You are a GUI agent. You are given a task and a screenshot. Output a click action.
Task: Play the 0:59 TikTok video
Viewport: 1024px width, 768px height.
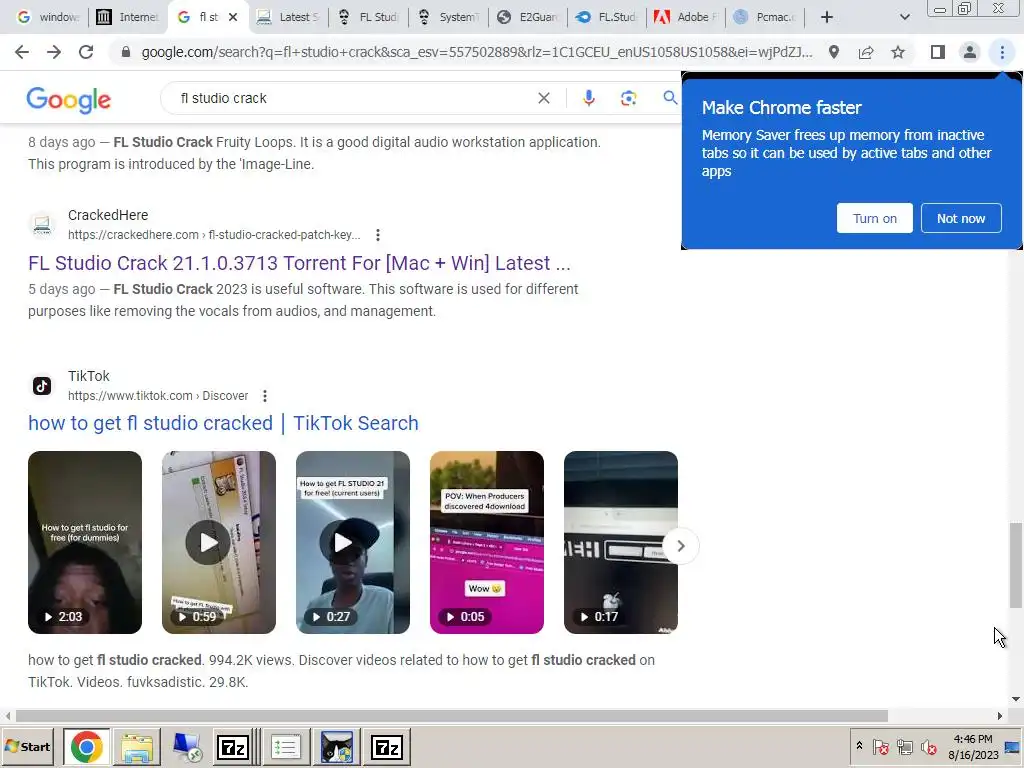219,542
